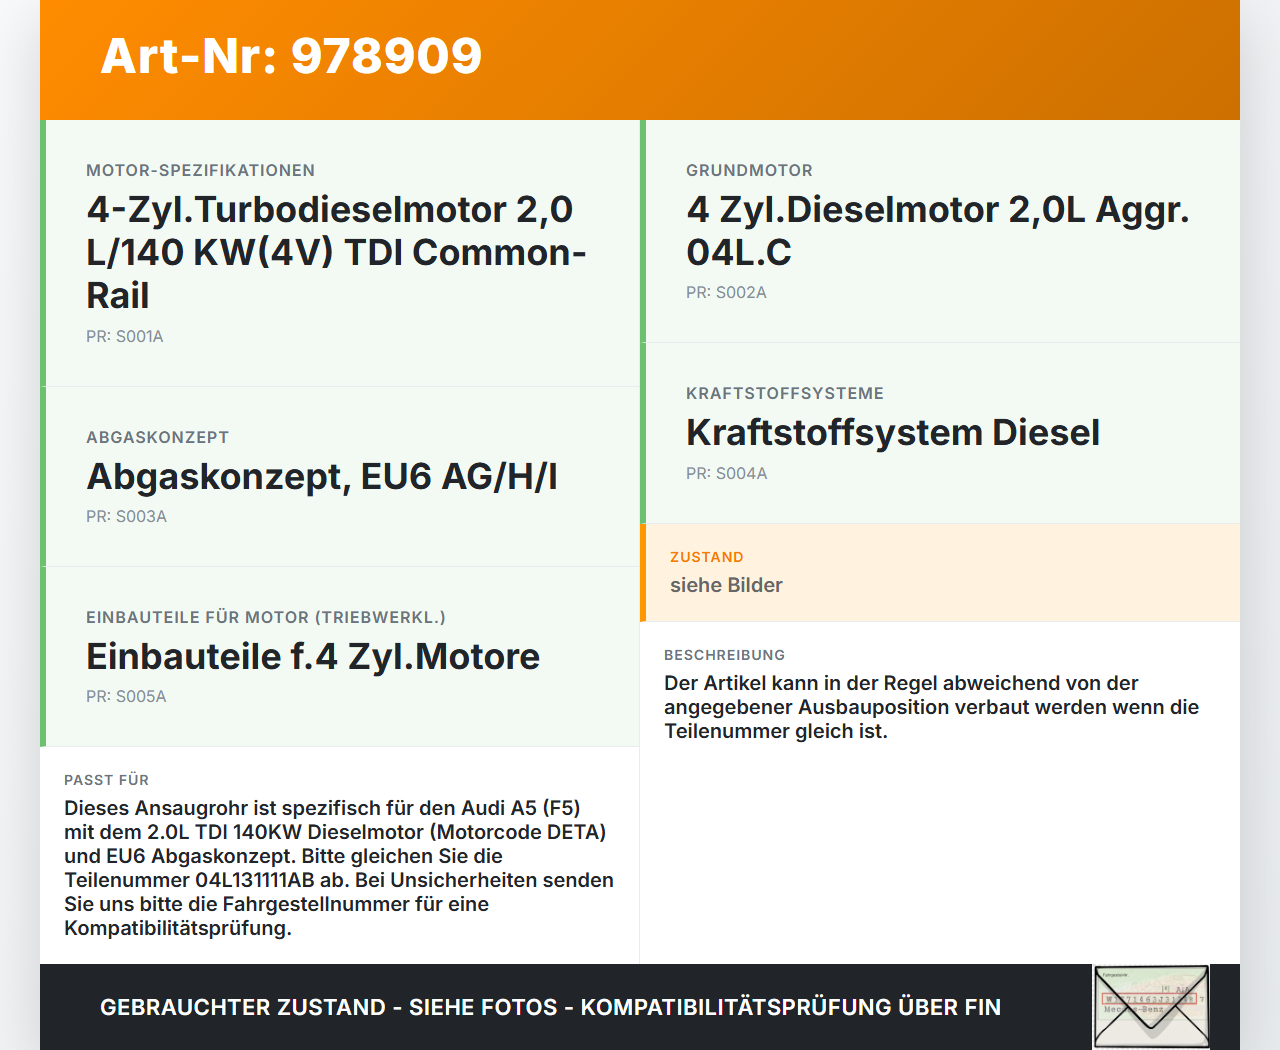This screenshot has width=1280, height=1050.
Task: Open the Grundmotor 04L.C specification card
Action: click(x=940, y=230)
